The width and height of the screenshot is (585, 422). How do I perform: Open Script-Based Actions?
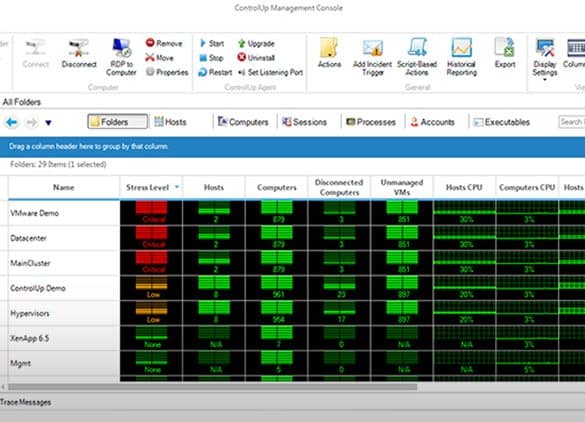coord(417,57)
